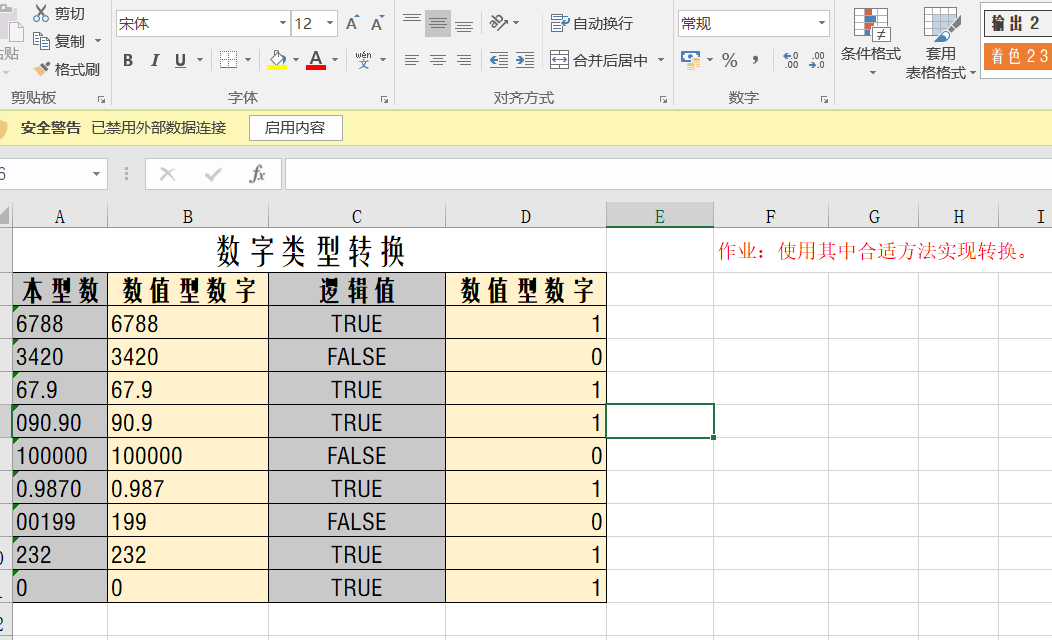Open the clipboard group dialog launcher

(101, 99)
